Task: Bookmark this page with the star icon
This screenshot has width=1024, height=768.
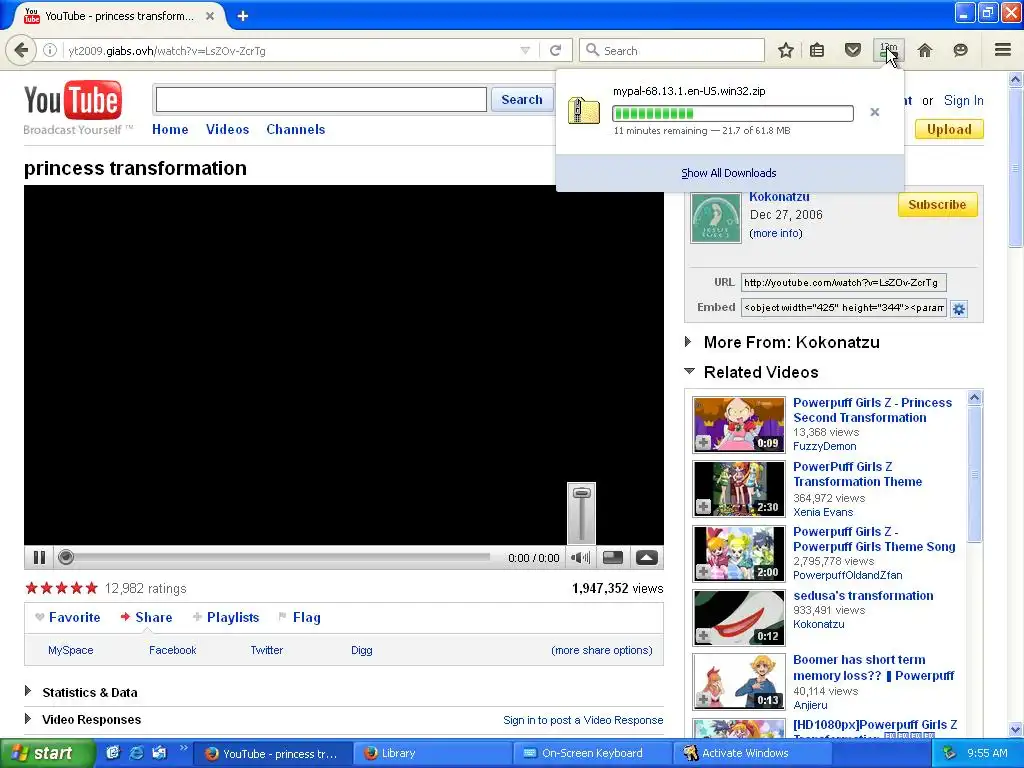Action: click(786, 50)
